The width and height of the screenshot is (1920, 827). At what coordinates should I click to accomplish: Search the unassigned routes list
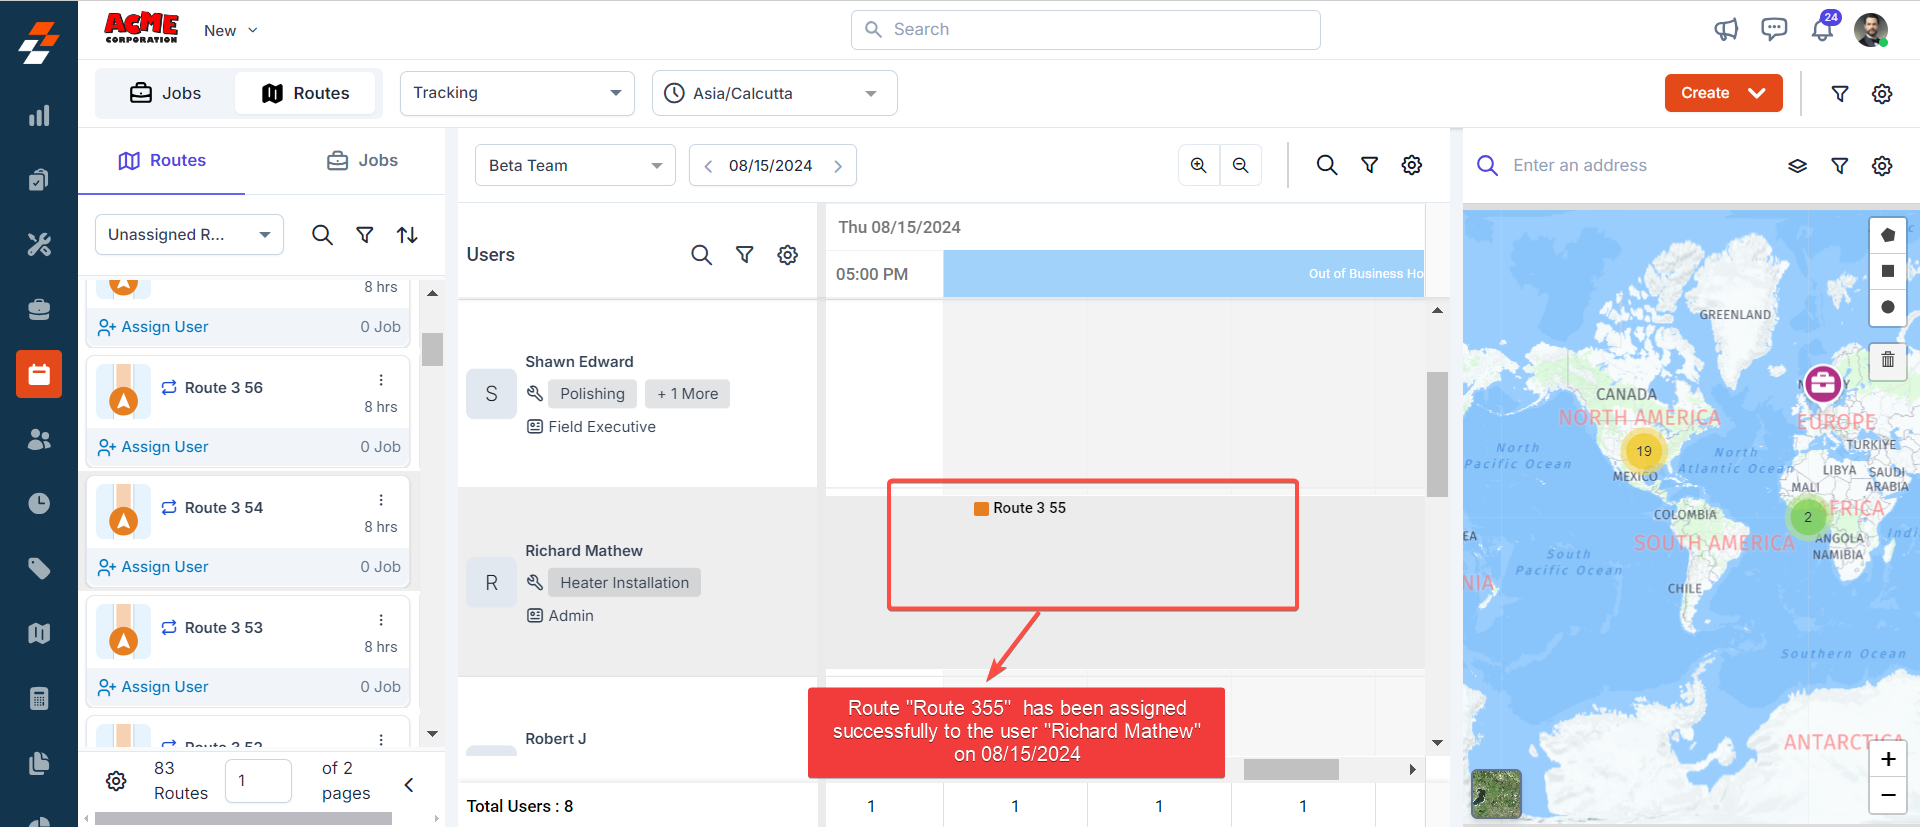[x=322, y=235]
